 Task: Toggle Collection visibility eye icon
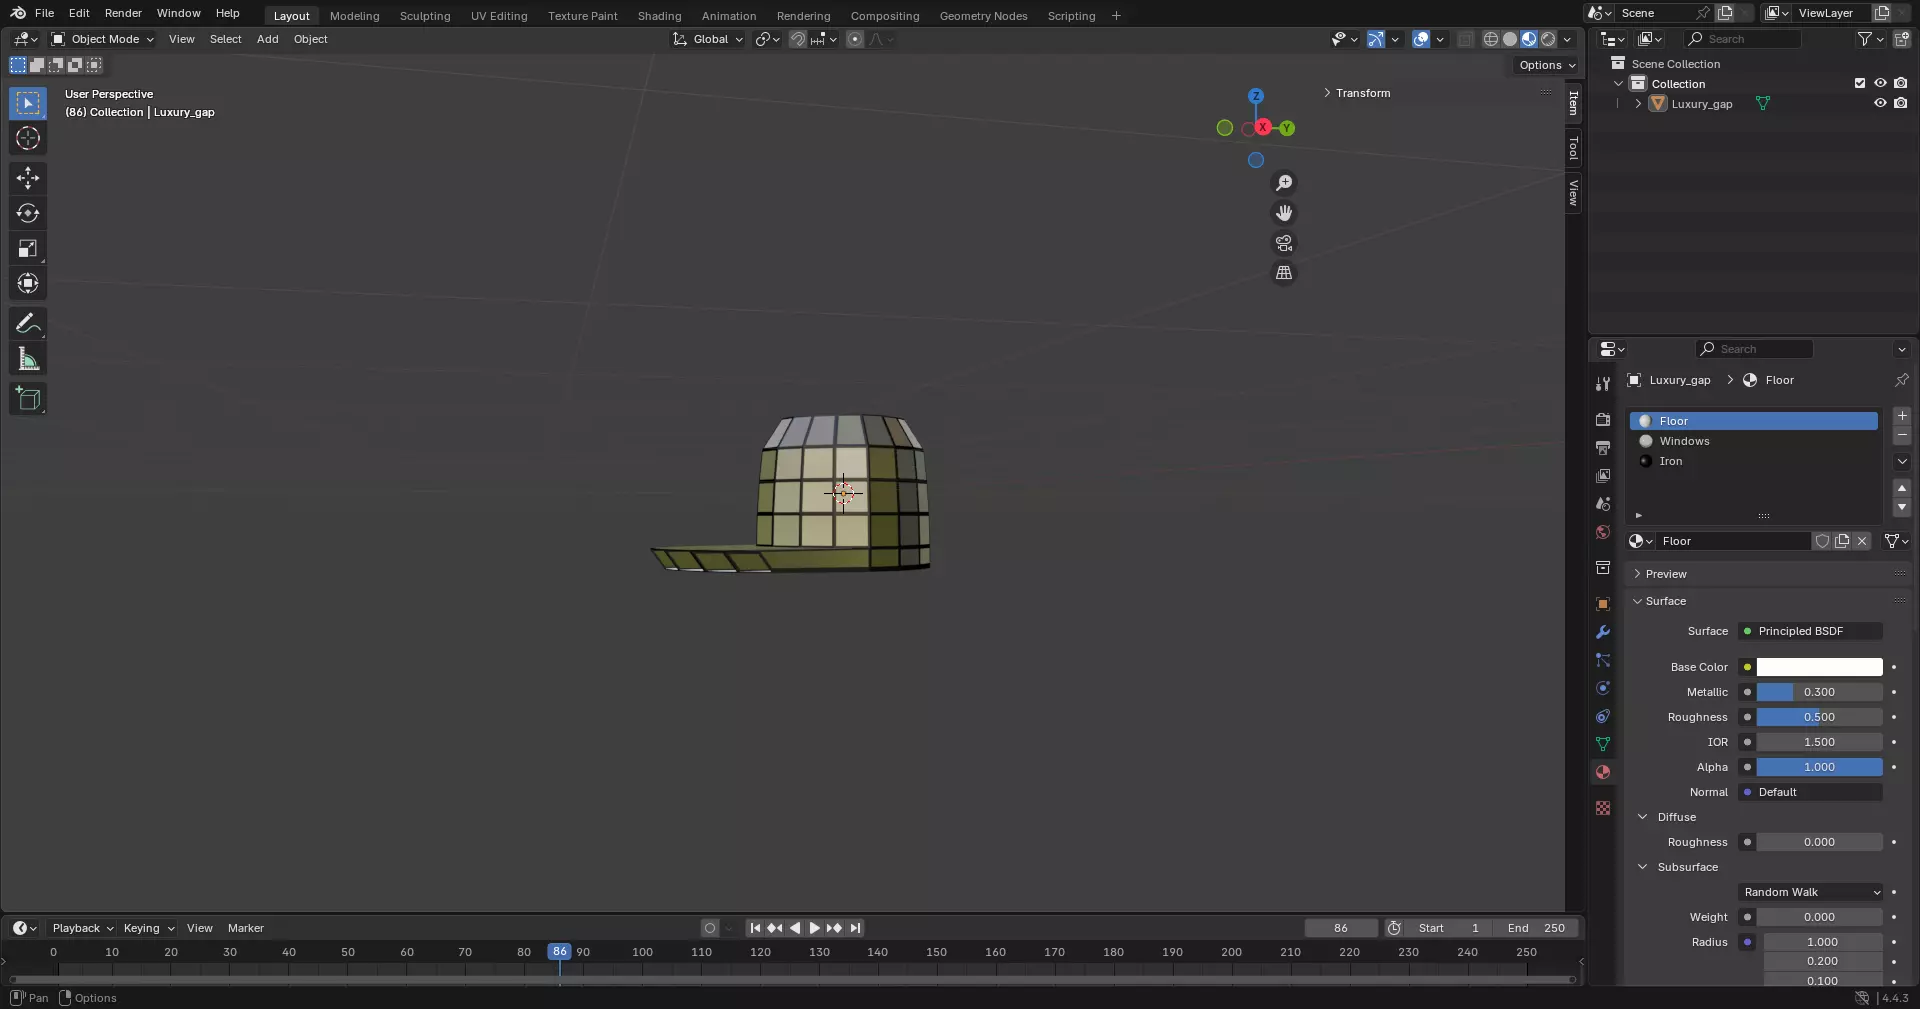[x=1880, y=83]
